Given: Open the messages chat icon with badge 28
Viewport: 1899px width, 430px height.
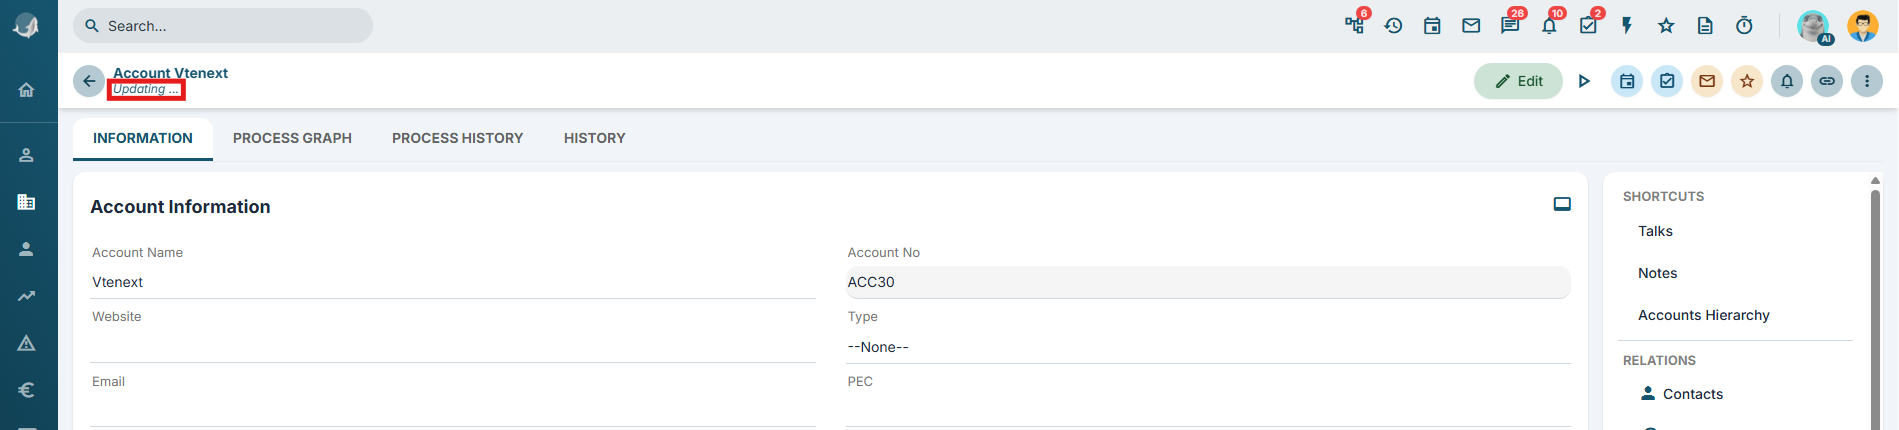Looking at the screenshot, I should [1510, 26].
